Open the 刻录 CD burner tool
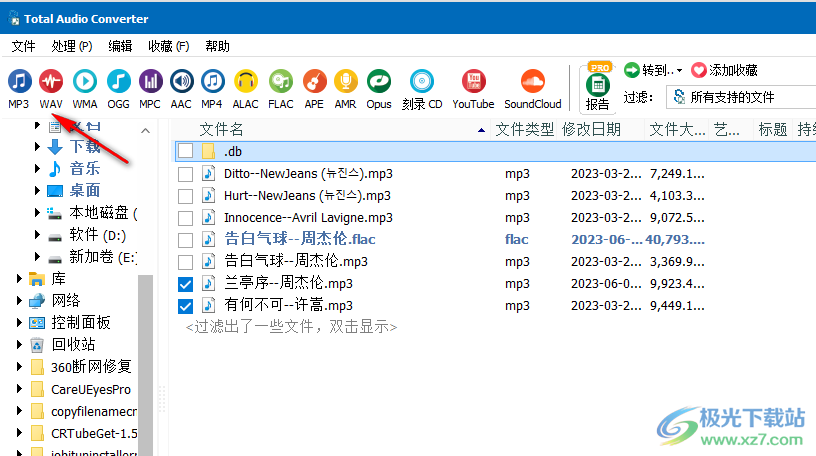Screen dimensions: 816x456 tap(422, 89)
